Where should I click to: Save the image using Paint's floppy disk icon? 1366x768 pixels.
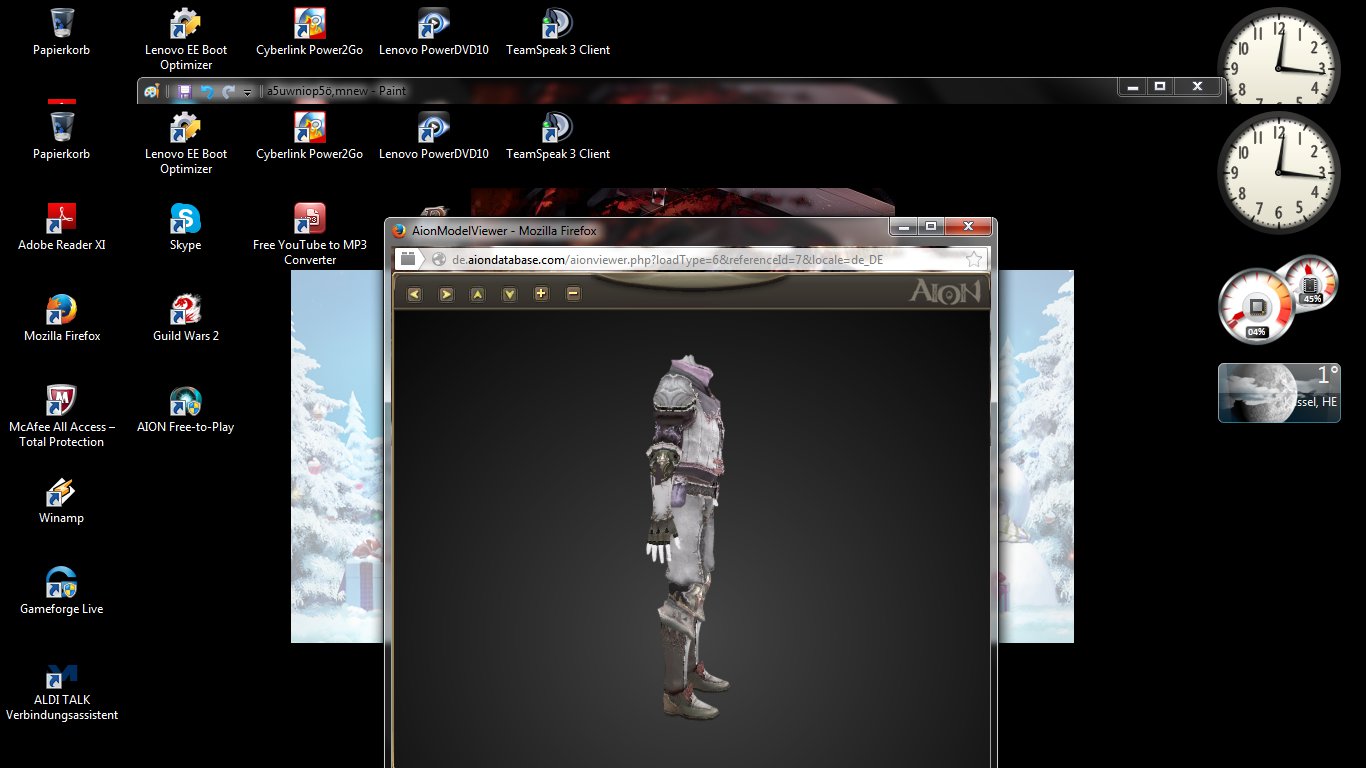click(184, 91)
